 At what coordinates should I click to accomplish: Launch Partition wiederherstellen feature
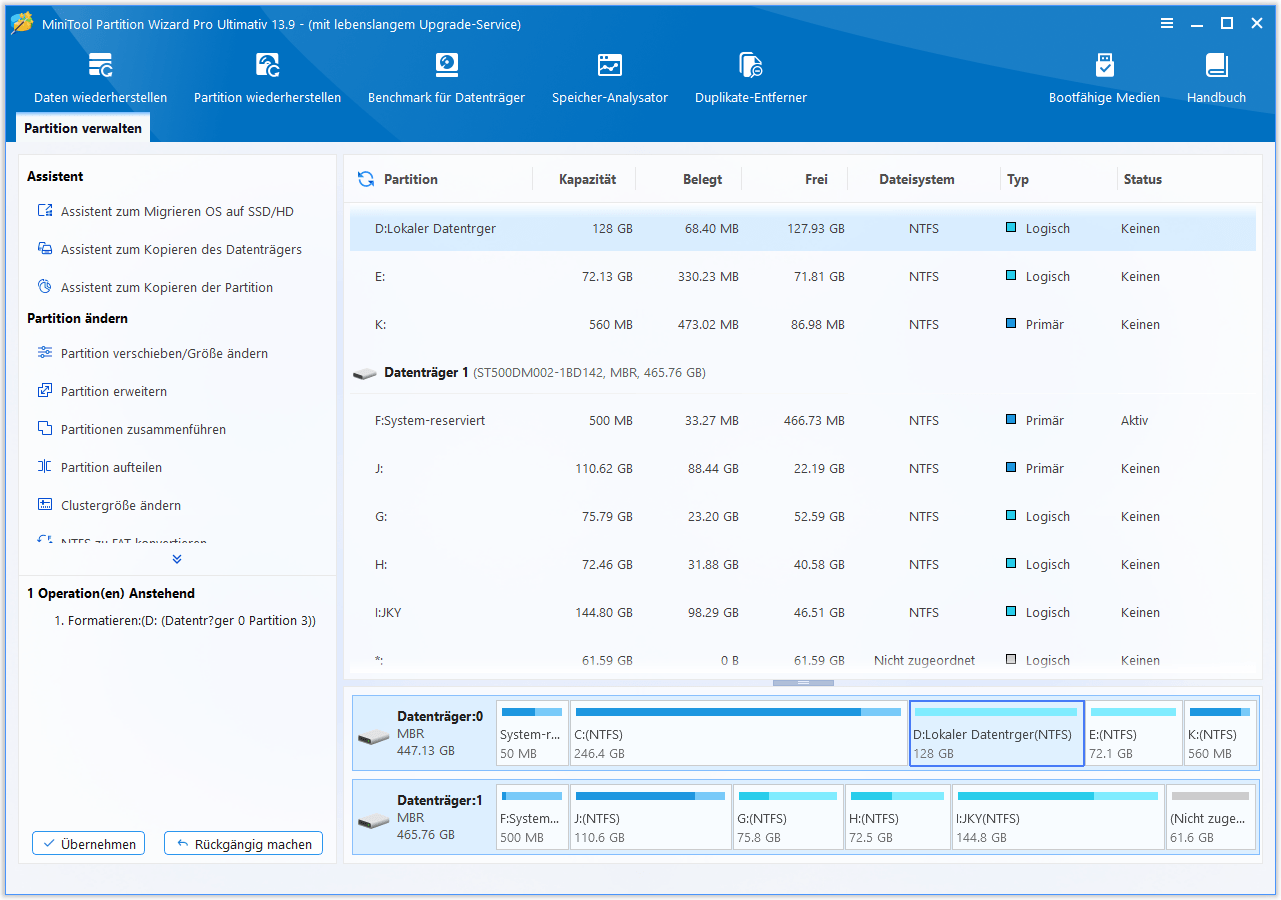click(x=267, y=79)
